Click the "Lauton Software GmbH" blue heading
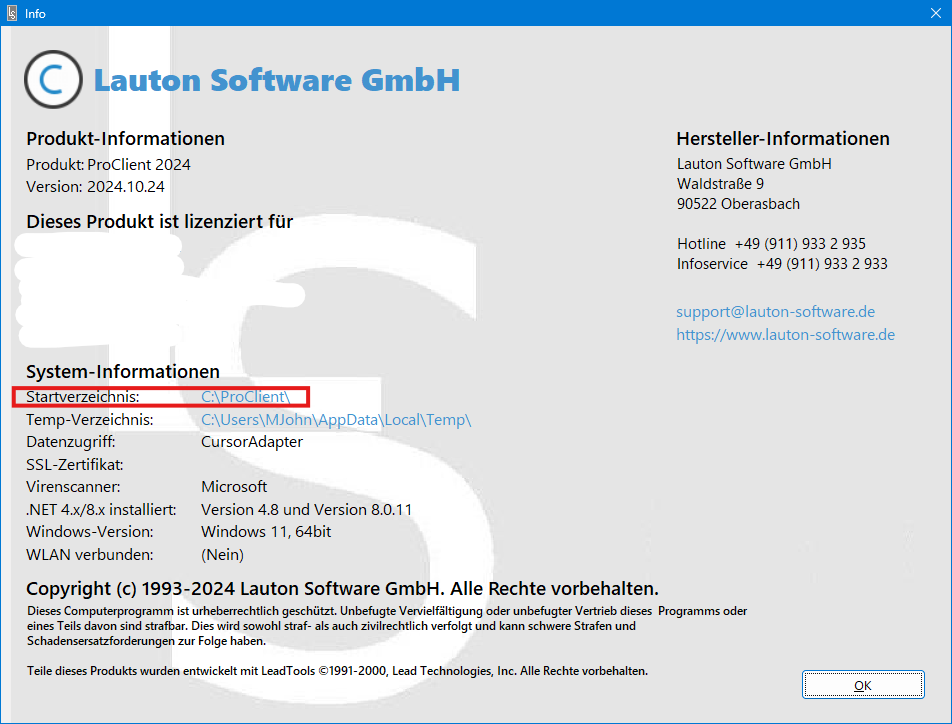Viewport: 952px width, 724px height. (x=276, y=80)
